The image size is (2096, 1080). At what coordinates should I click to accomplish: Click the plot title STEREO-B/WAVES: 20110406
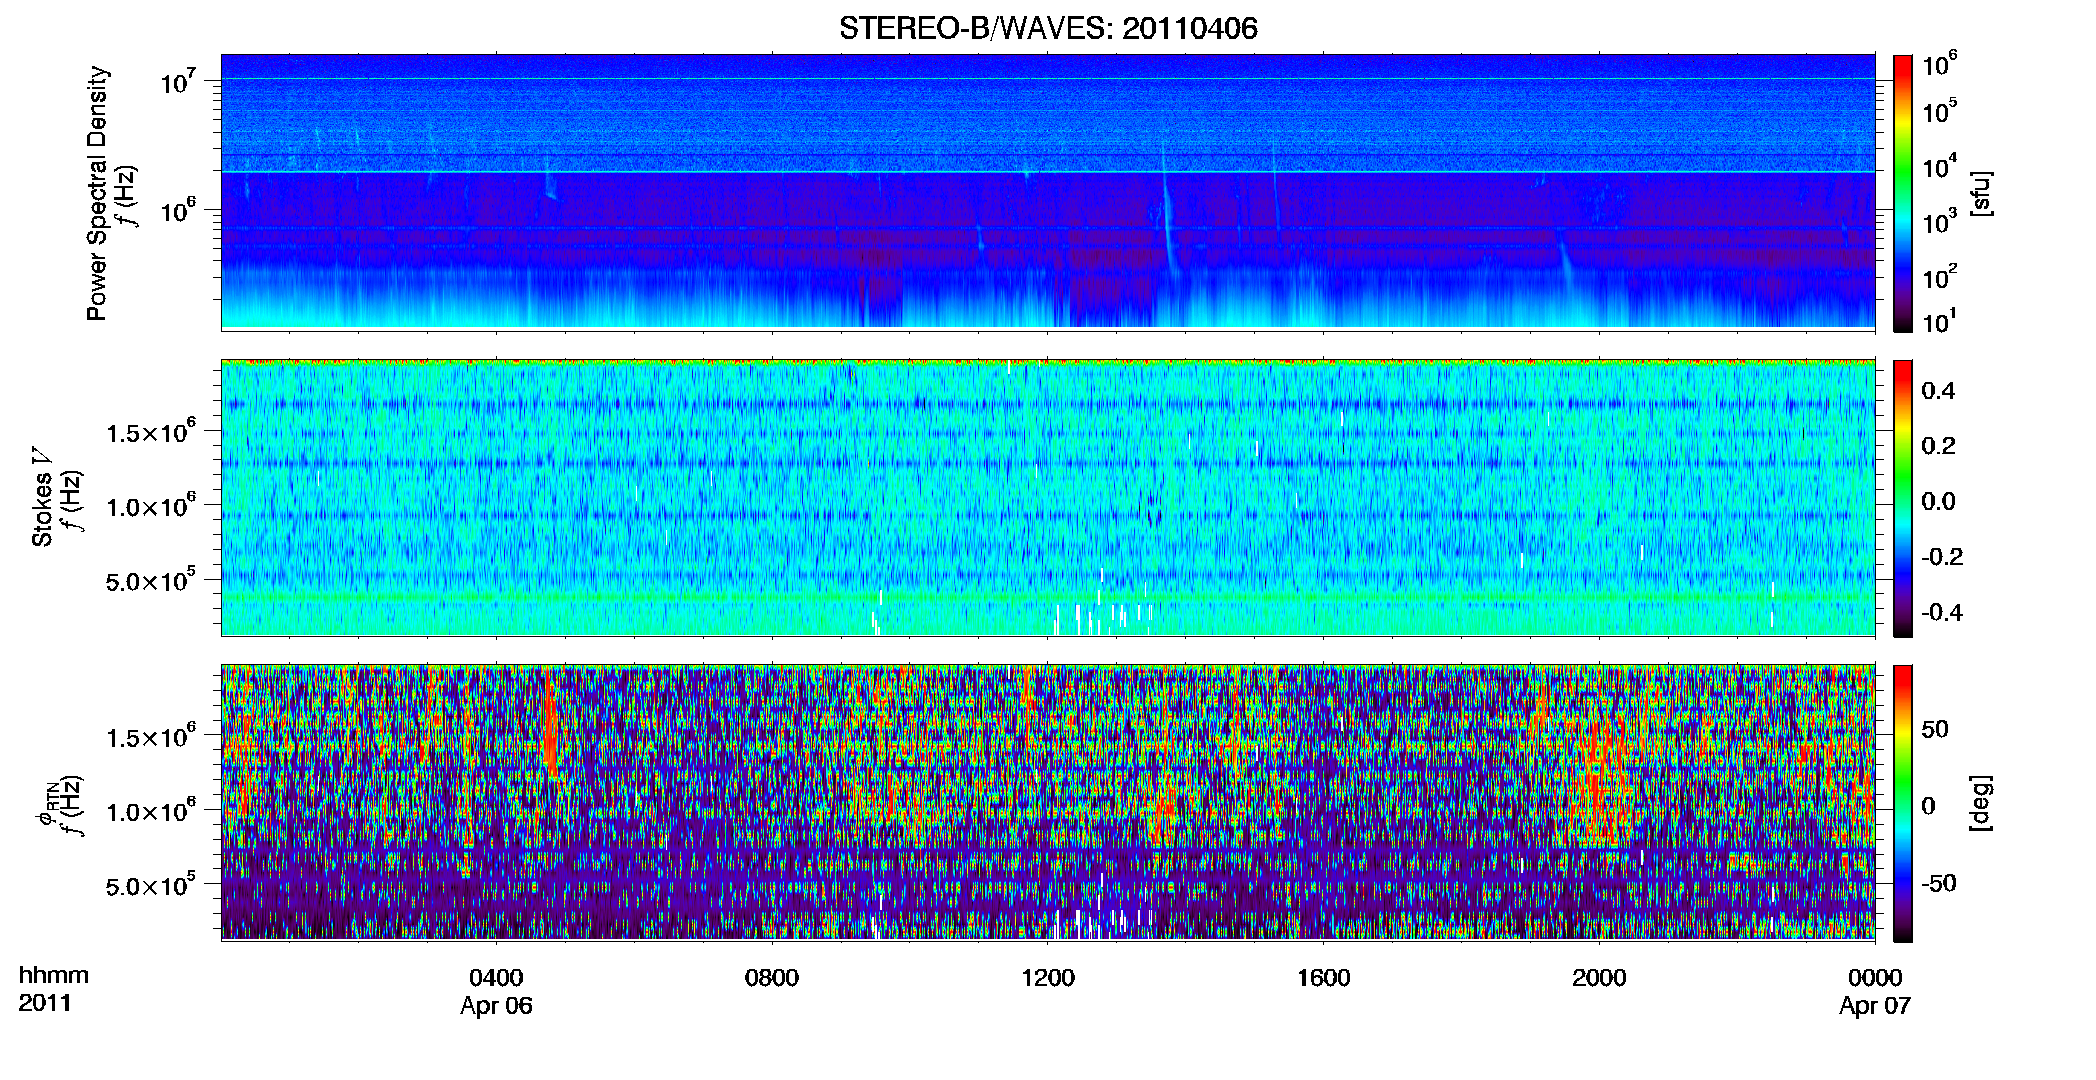click(1048, 29)
